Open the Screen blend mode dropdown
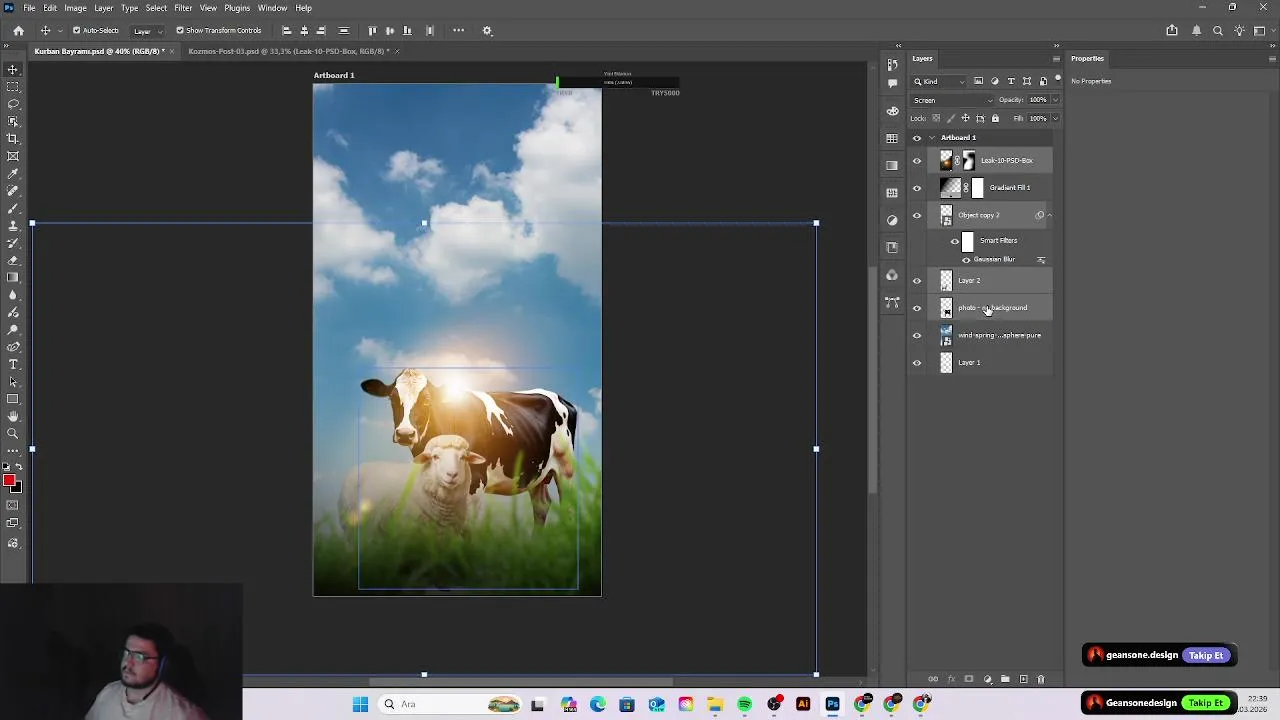This screenshot has width=1280, height=720. pyautogui.click(x=953, y=100)
